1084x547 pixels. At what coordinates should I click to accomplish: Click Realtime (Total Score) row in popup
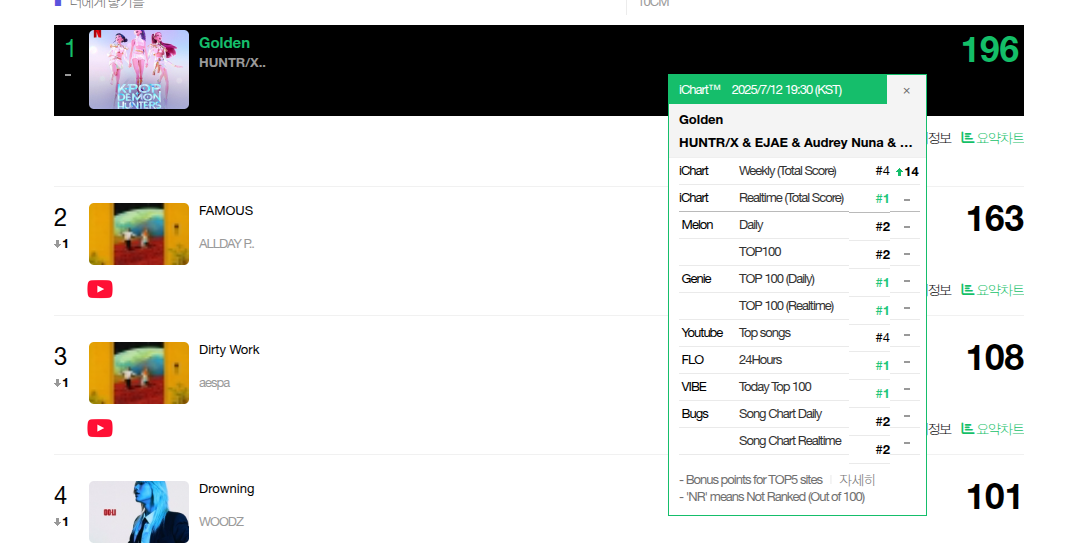[x=799, y=198]
